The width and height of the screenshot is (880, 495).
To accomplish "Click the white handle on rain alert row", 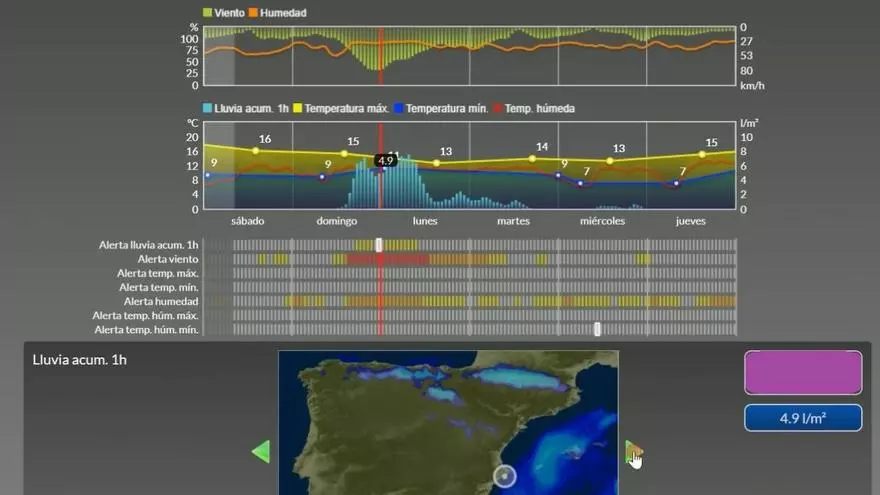I will [x=379, y=245].
